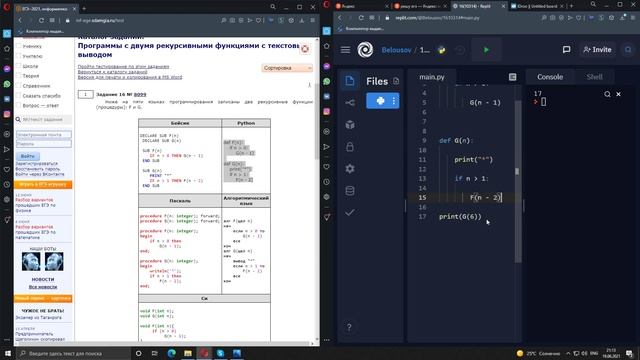Viewport: 640px width, 360px height.
Task: Click the Invite button
Action: 598,50
